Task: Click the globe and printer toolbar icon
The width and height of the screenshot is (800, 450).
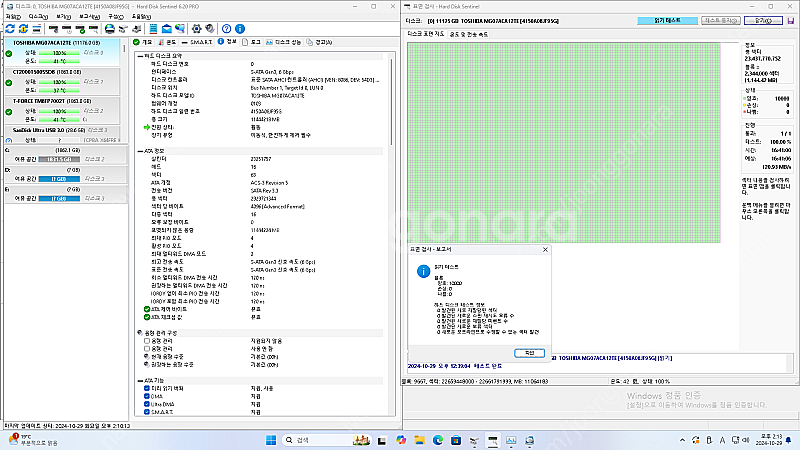Action: (110, 29)
